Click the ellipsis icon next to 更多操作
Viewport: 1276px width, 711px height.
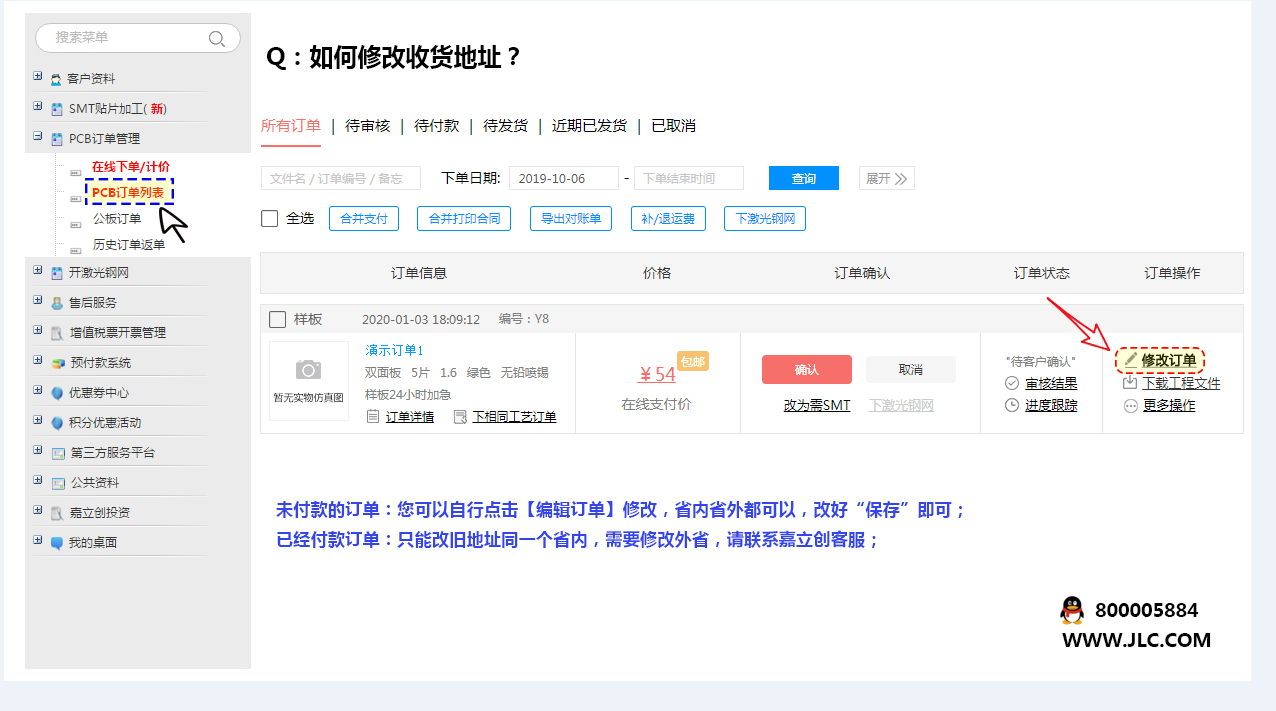click(x=1130, y=406)
